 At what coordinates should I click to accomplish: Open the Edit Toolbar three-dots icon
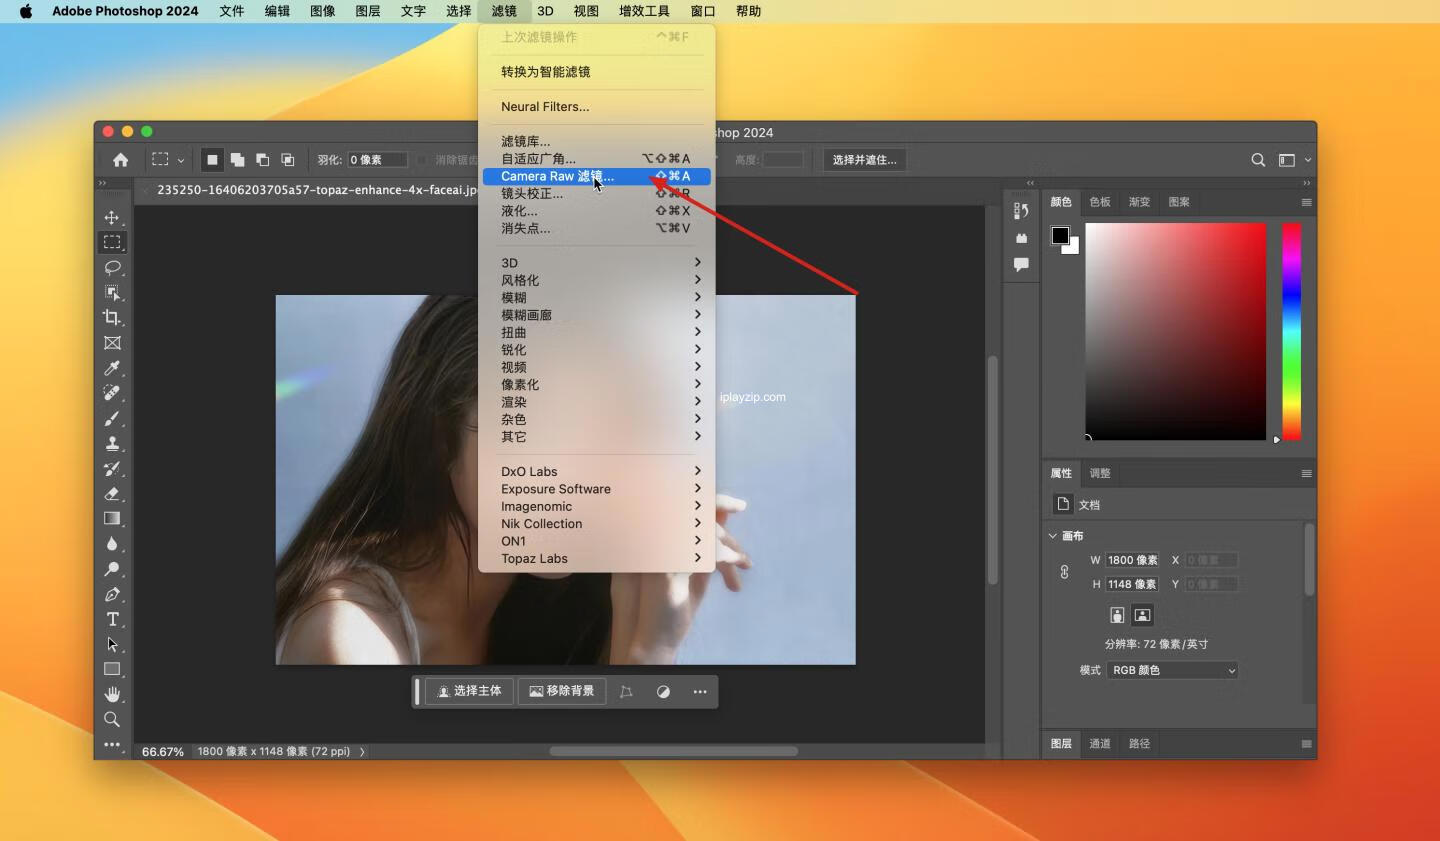(x=112, y=744)
